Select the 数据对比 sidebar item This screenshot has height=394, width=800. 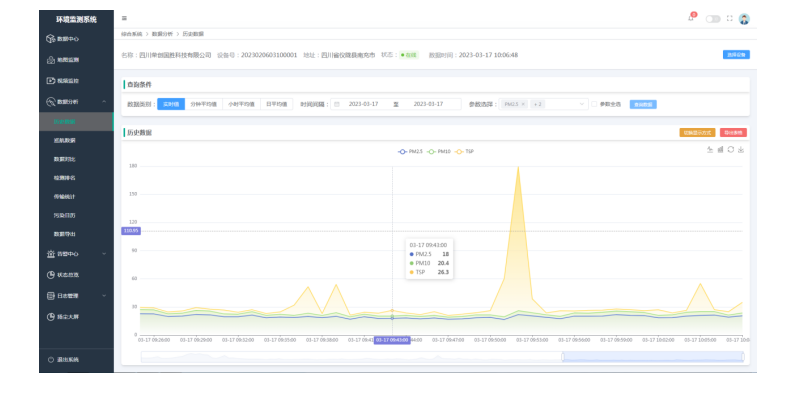(76, 159)
